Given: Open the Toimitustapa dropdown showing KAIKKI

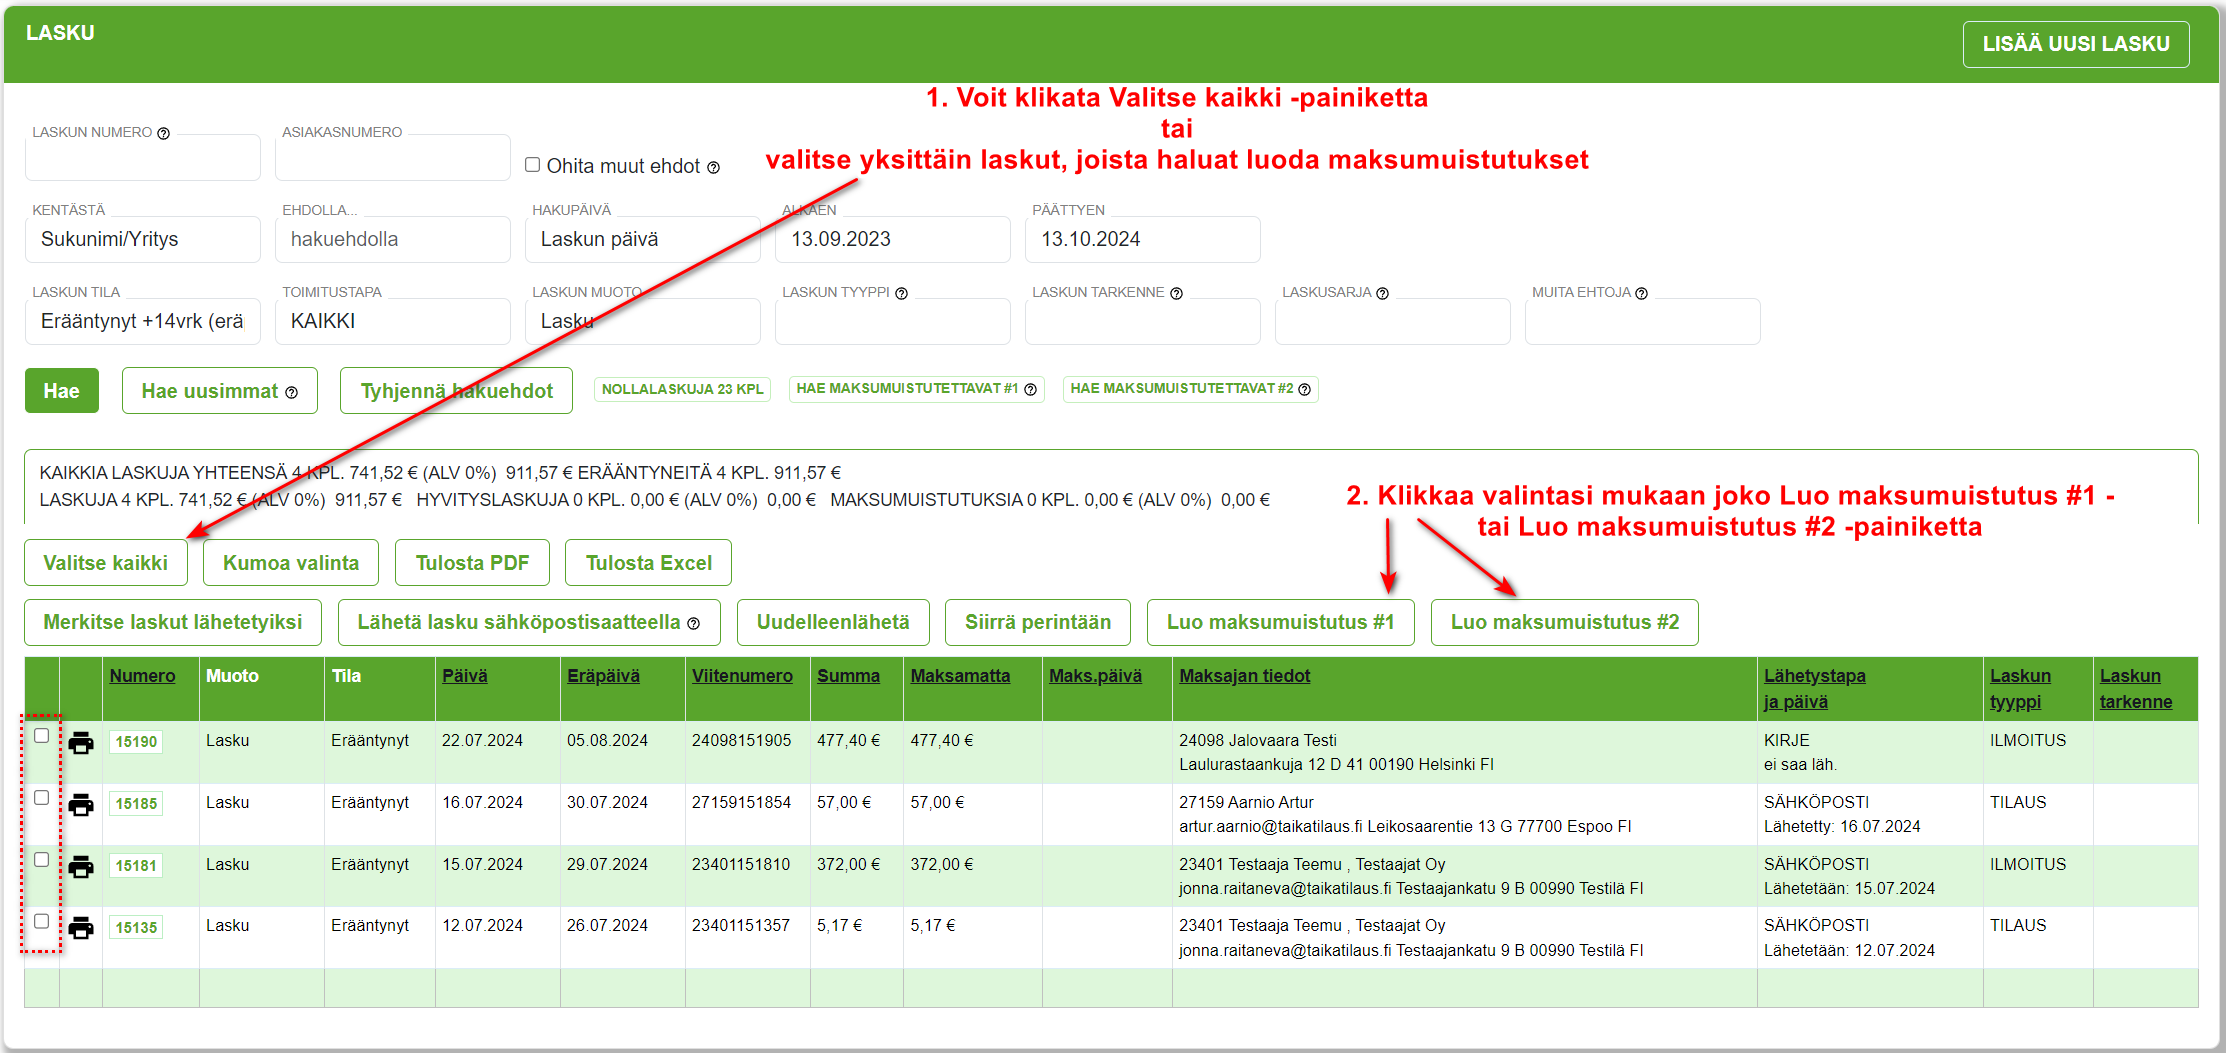Looking at the screenshot, I should point(393,322).
